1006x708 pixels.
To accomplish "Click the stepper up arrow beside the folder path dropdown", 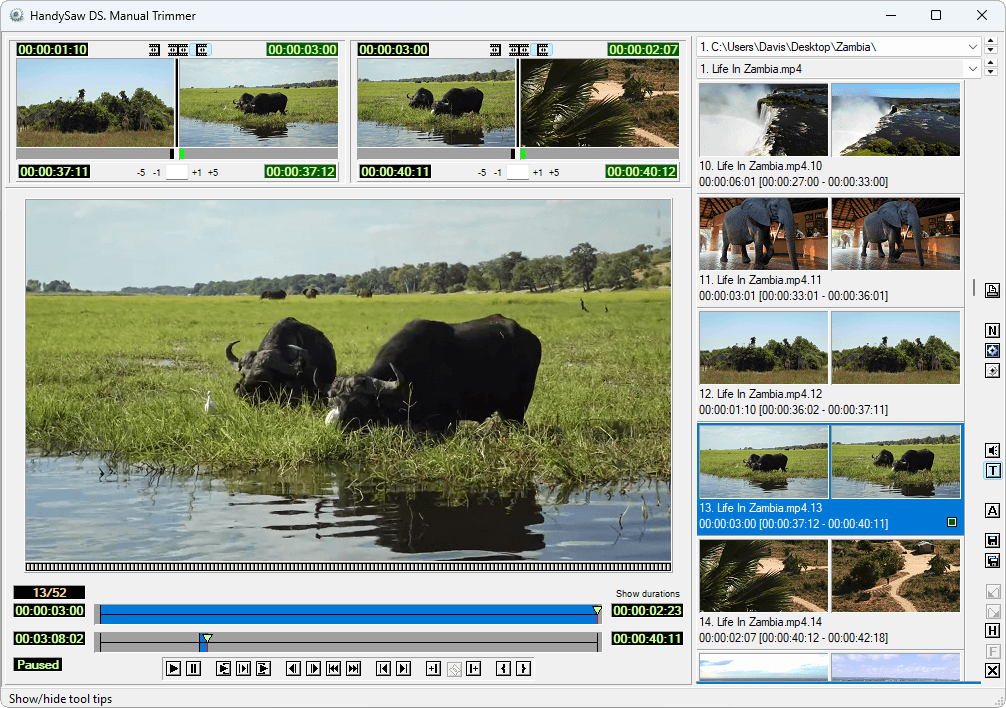I will click(x=990, y=42).
